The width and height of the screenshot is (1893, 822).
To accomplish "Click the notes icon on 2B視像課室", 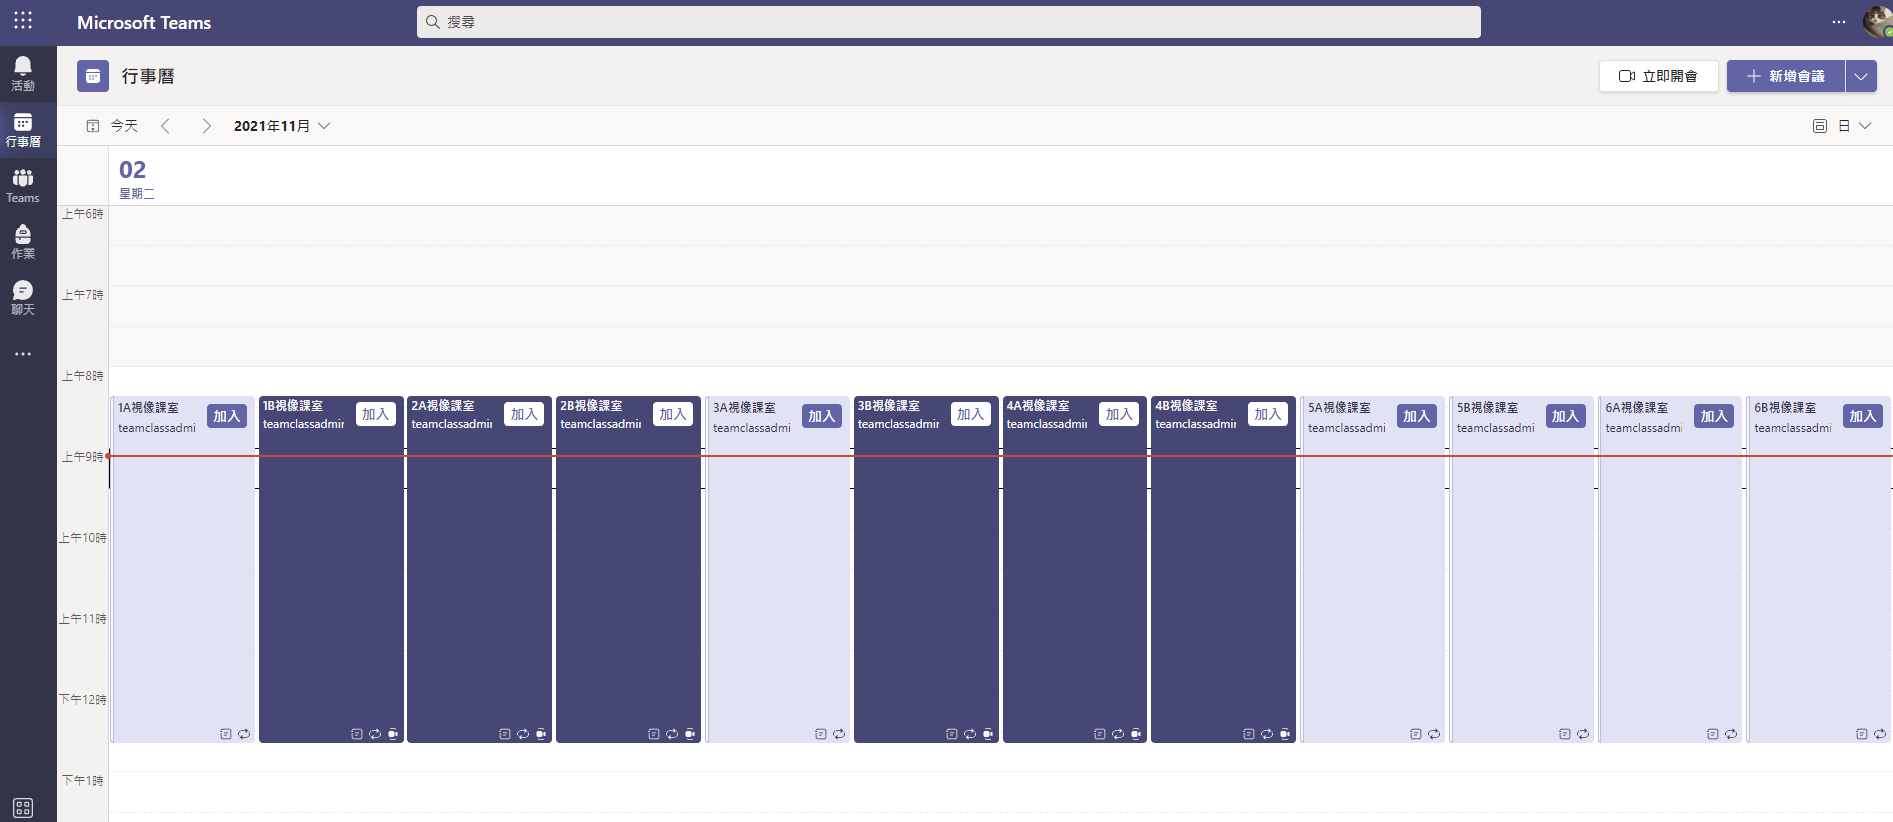I will coord(654,734).
